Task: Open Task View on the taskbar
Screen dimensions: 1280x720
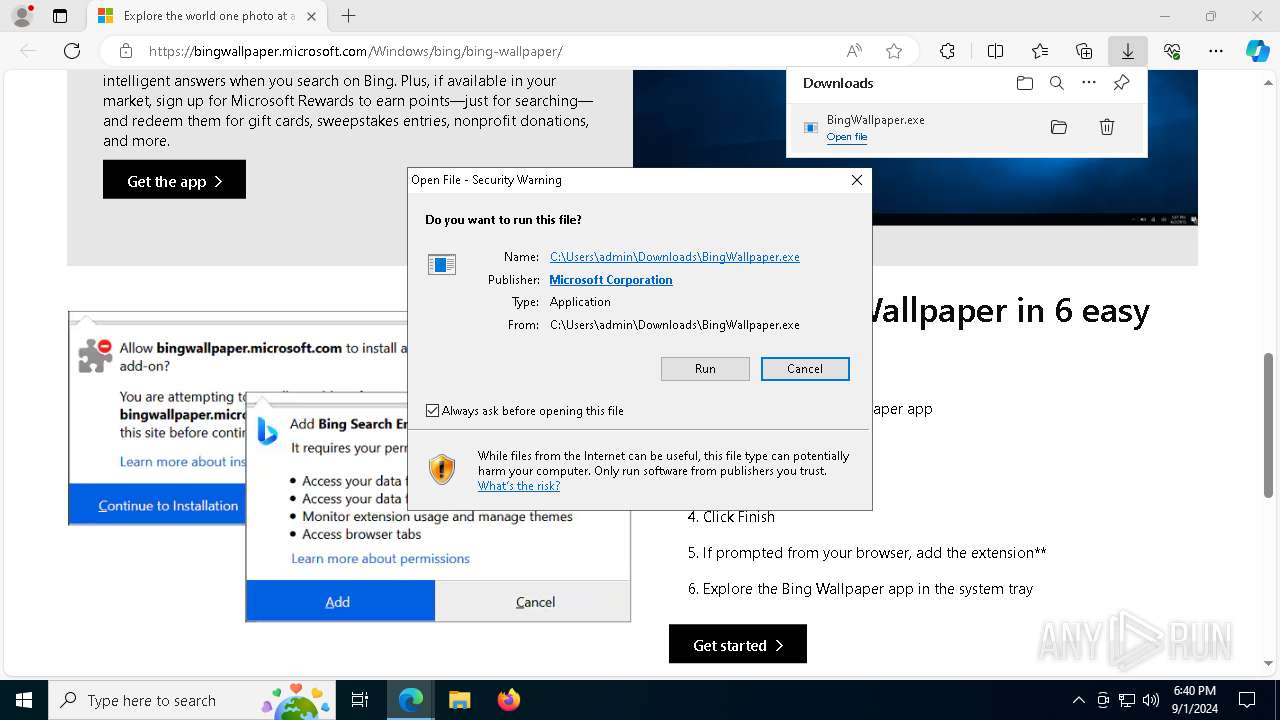Action: click(360, 700)
